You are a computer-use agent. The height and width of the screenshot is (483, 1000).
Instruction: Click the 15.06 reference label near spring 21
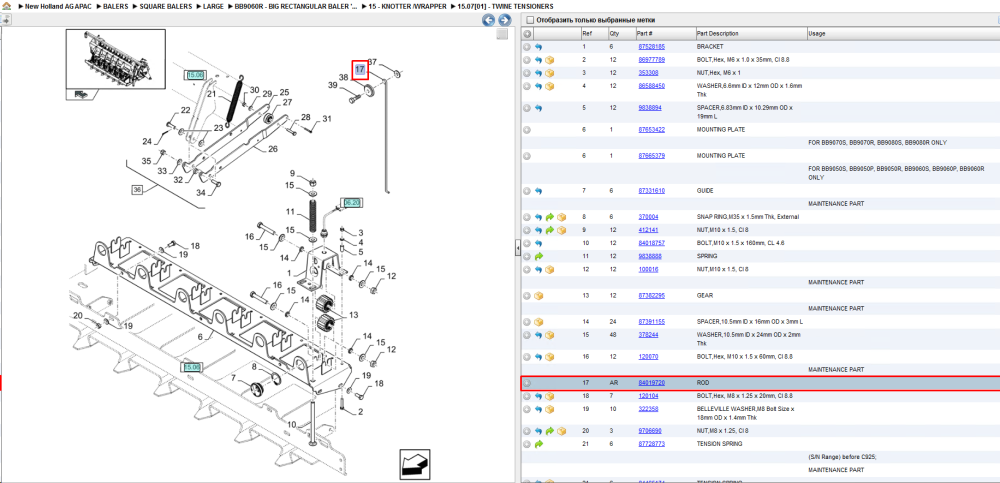click(x=195, y=75)
